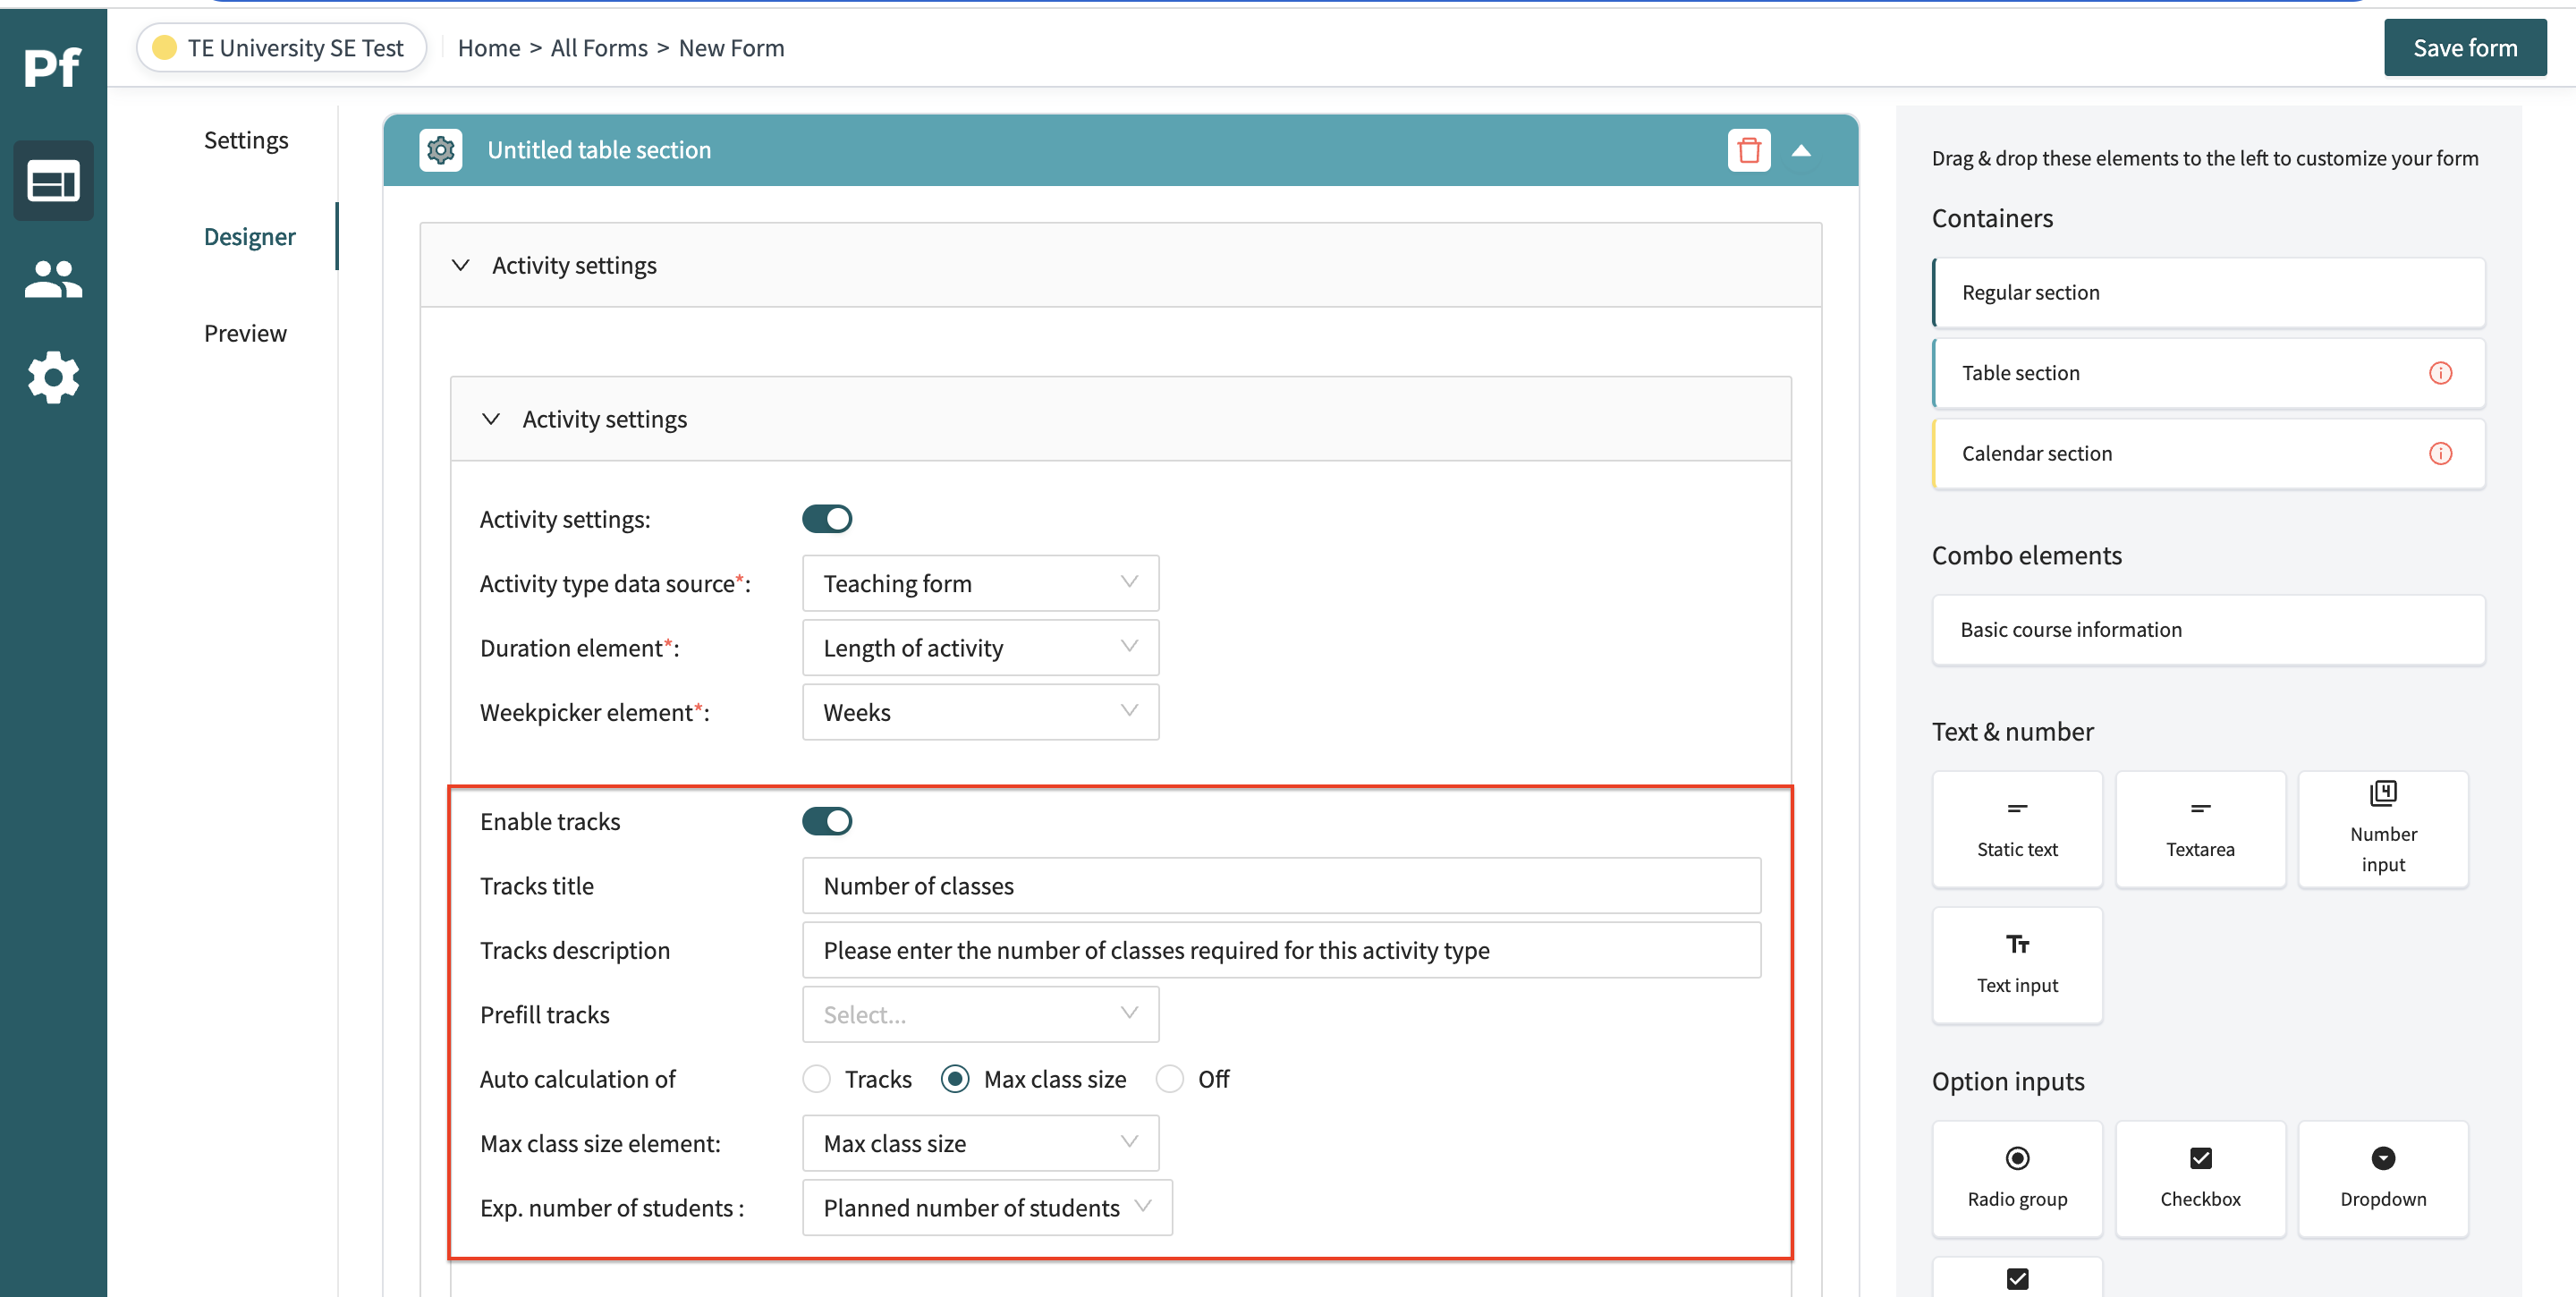
Task: Click the Tracks title input field
Action: tap(1281, 886)
